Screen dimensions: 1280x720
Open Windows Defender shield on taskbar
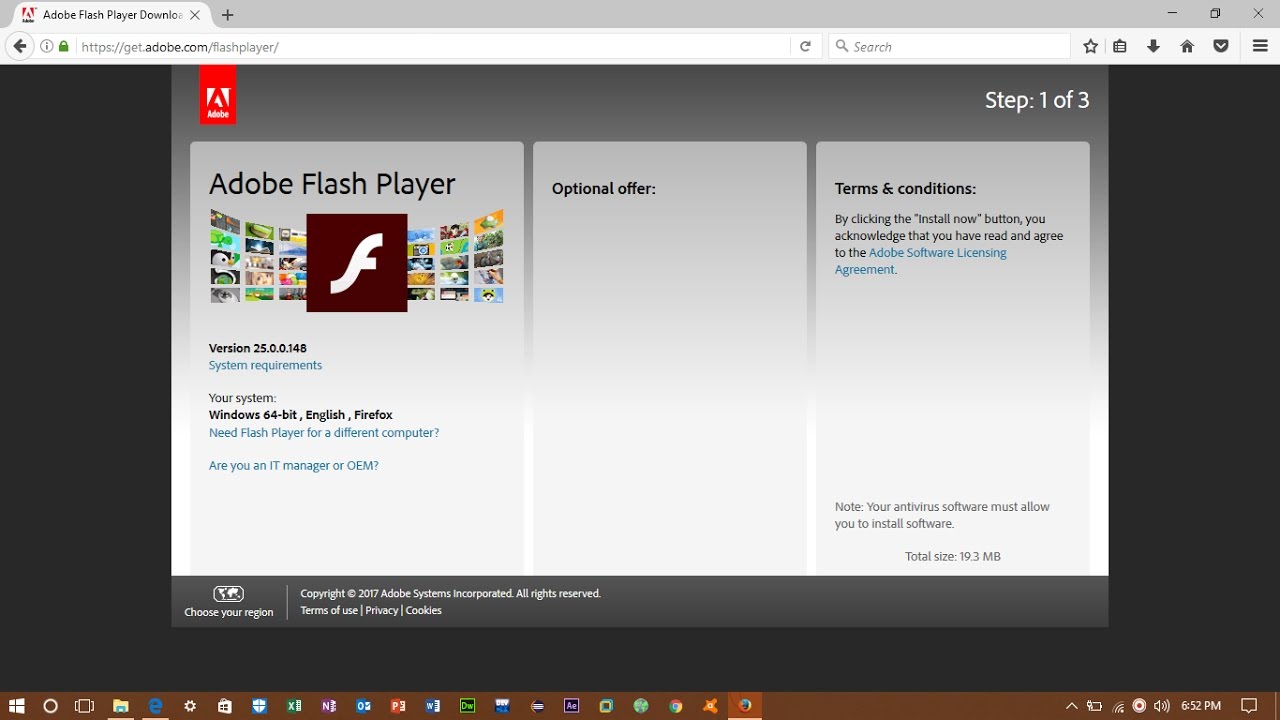[x=259, y=705]
